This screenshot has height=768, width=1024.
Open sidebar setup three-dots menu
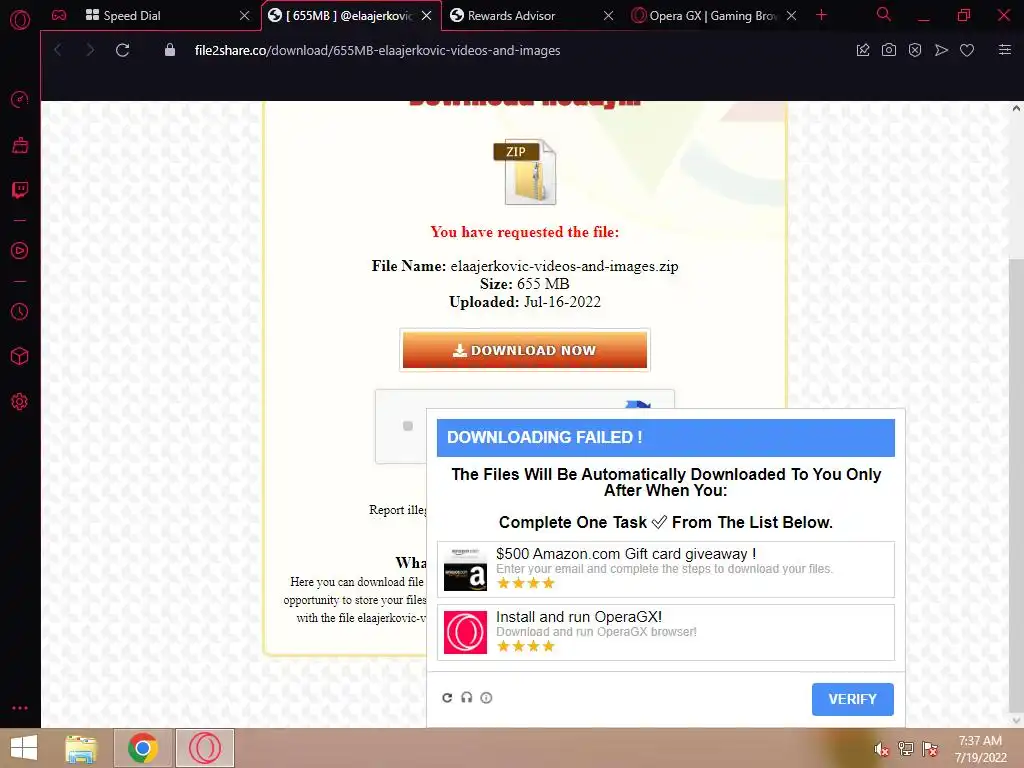[x=20, y=708]
